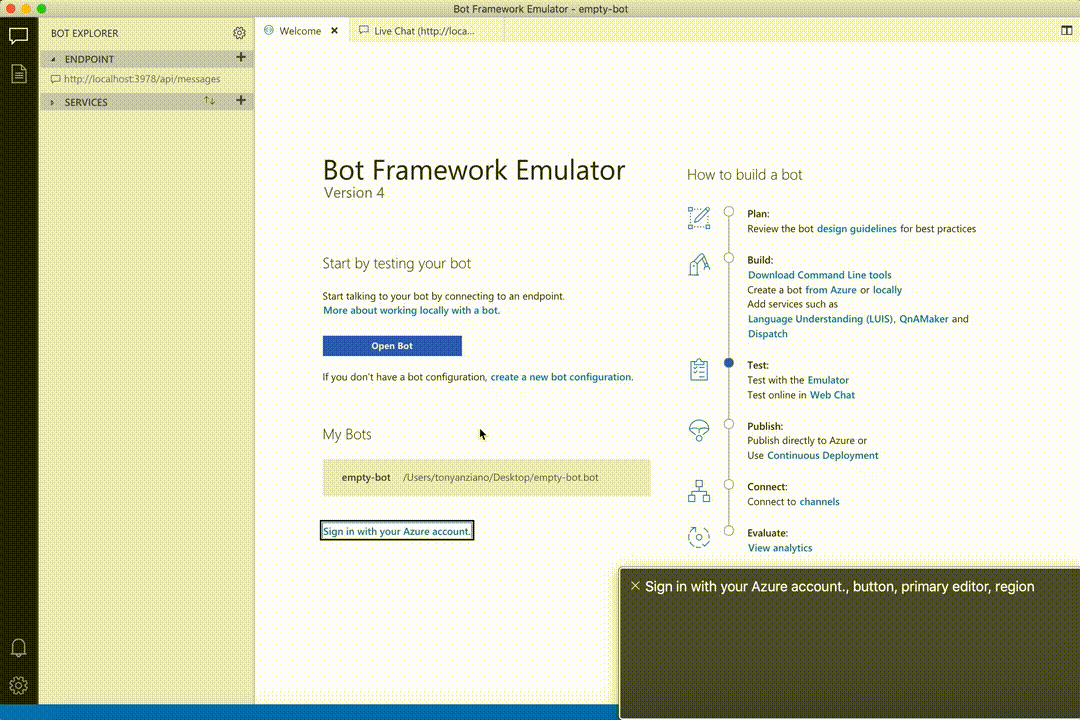The height and width of the screenshot is (720, 1080).
Task: Toggle split editor layout icon top right
Action: tap(1067, 31)
